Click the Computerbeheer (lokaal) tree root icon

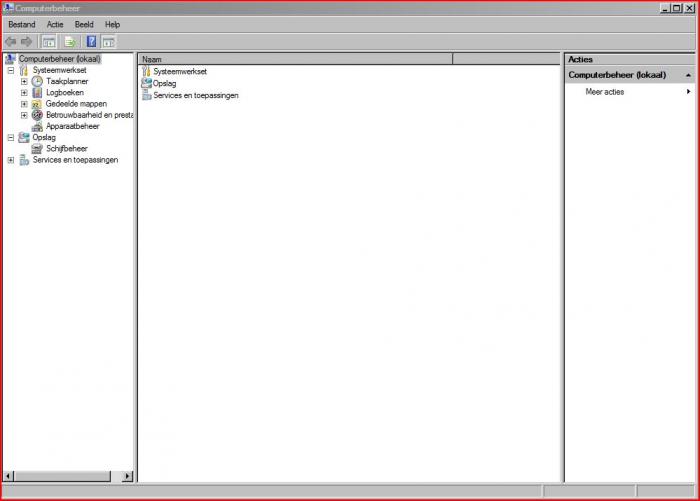point(10,59)
